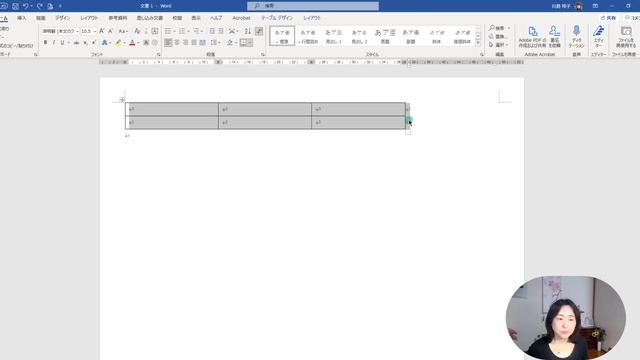Click the bullets list icon
The image size is (640, 360).
(x=168, y=31)
